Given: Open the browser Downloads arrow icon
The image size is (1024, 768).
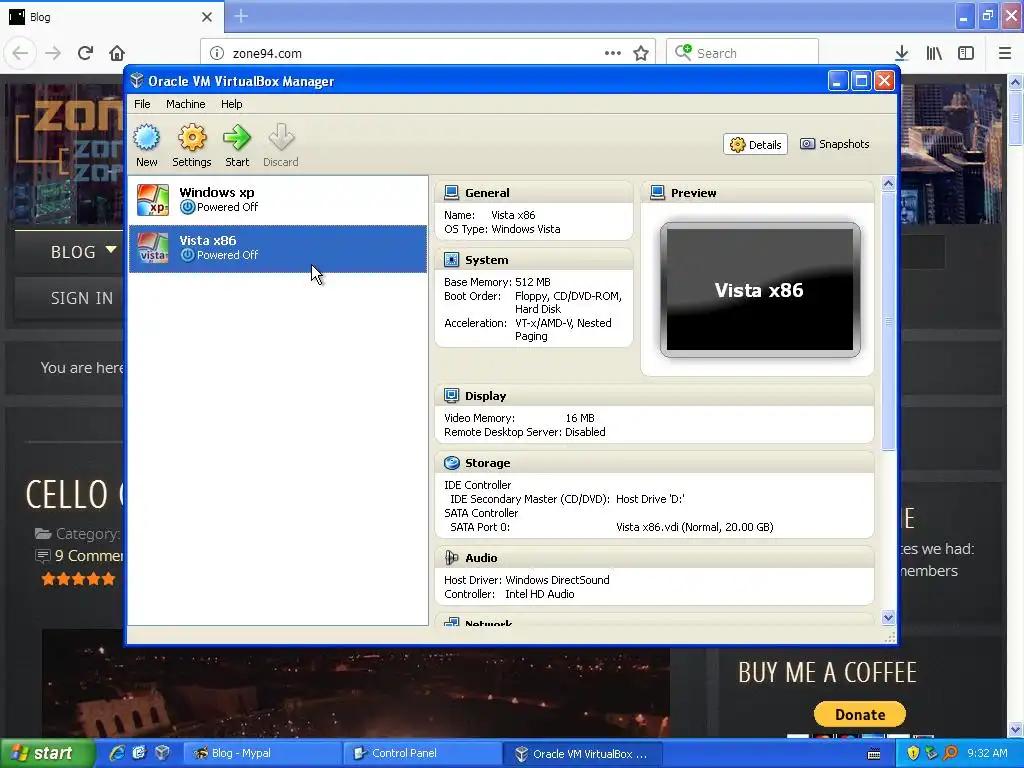Looking at the screenshot, I should pos(902,53).
